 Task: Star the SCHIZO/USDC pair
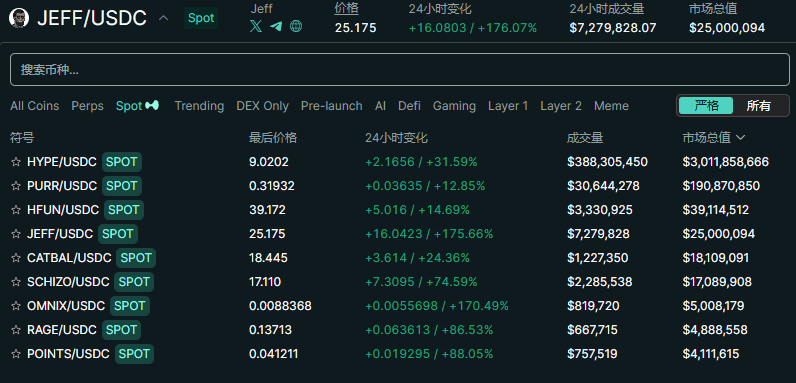click(16, 282)
